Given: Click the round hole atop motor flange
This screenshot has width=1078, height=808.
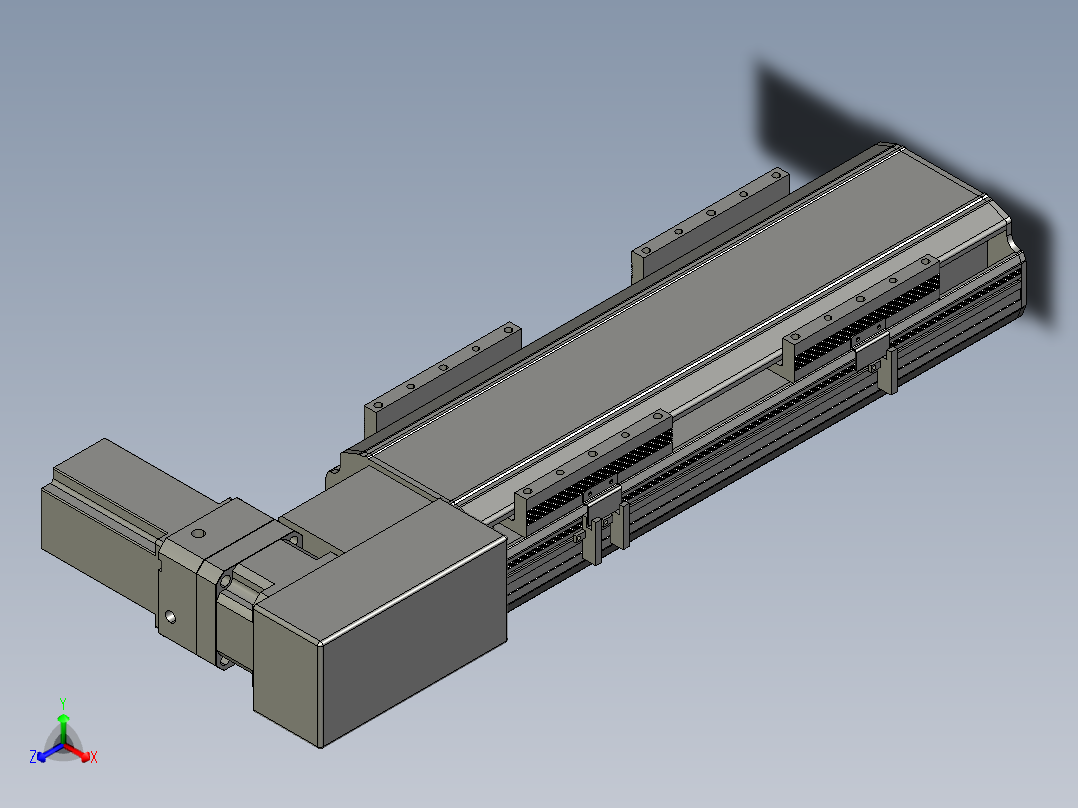Looking at the screenshot, I should click(x=198, y=533).
